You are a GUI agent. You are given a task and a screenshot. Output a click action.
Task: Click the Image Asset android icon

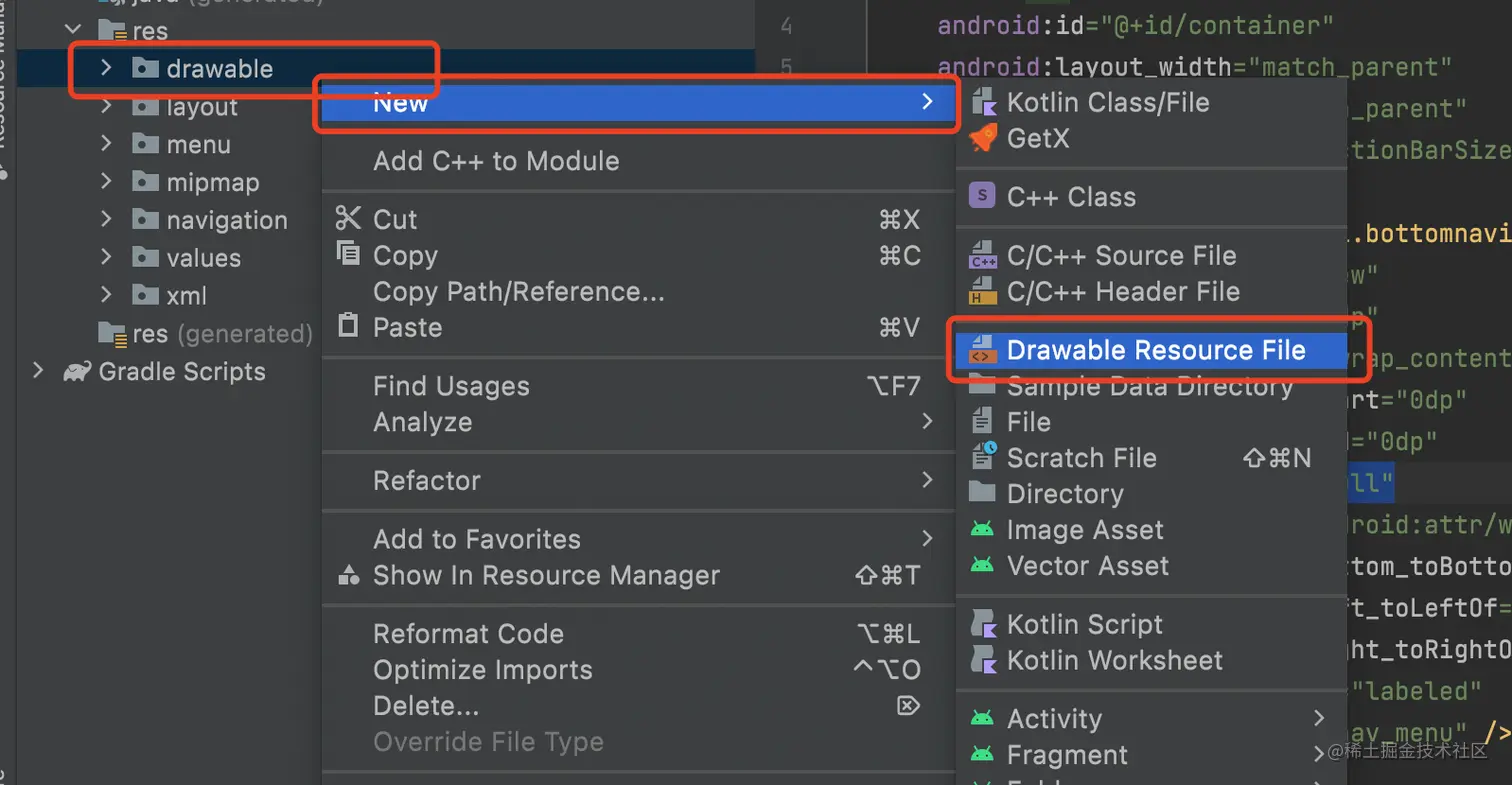coord(982,530)
